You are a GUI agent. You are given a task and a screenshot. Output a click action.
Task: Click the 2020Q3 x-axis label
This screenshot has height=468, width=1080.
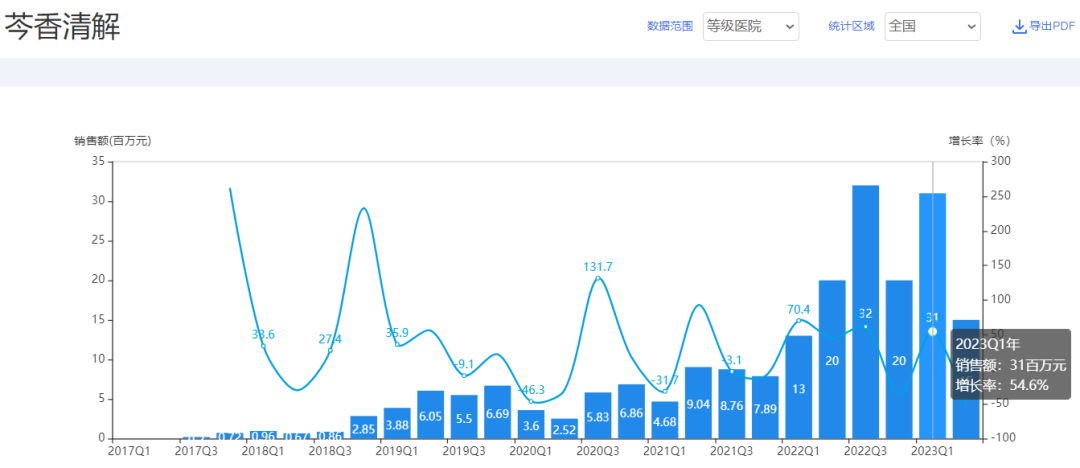[x=598, y=451]
